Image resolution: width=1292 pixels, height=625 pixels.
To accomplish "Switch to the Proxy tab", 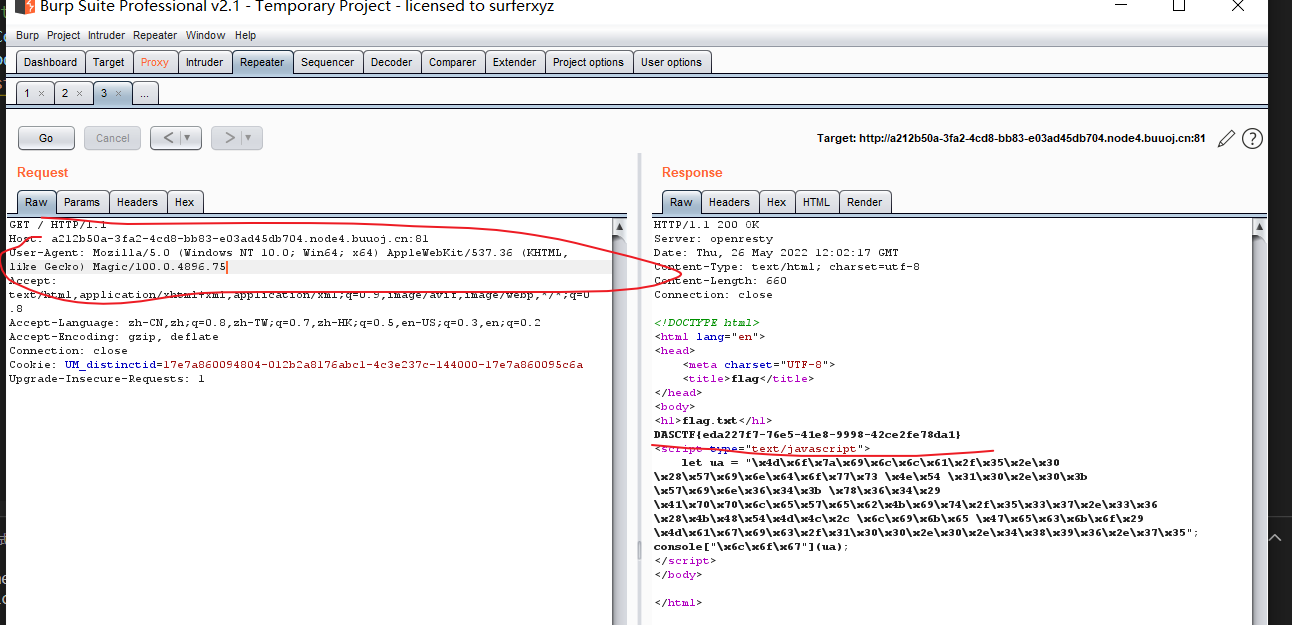I will pyautogui.click(x=155, y=62).
